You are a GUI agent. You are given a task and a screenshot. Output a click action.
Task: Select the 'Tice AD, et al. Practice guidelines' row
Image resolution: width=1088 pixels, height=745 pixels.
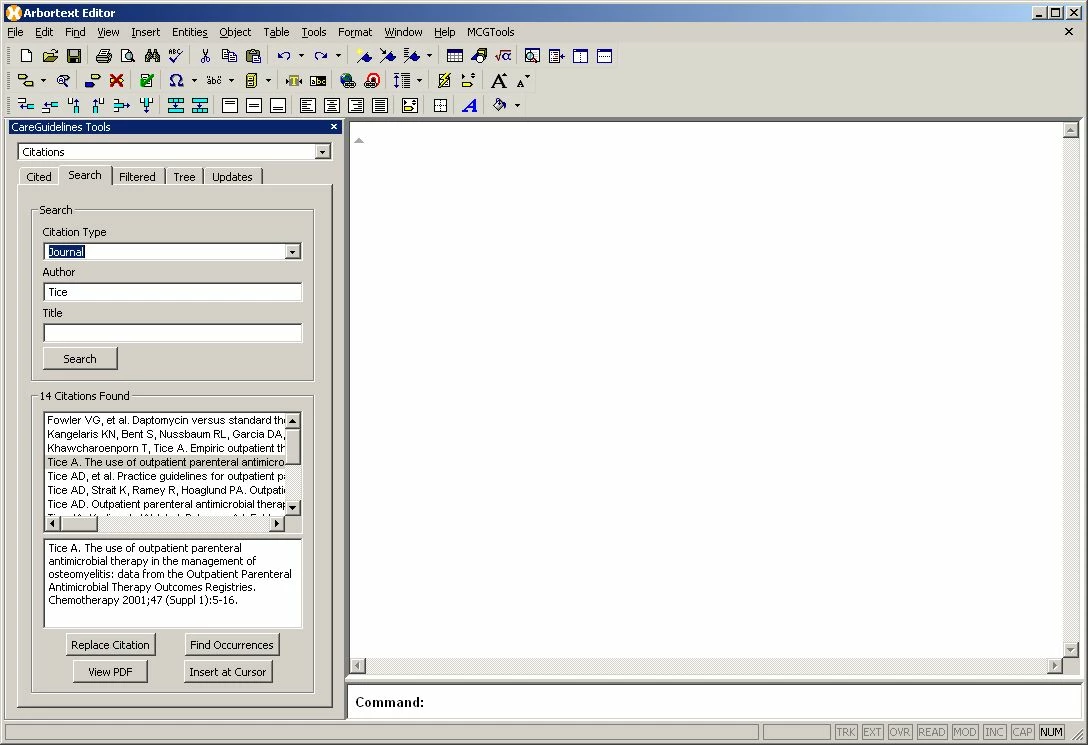(x=166, y=477)
